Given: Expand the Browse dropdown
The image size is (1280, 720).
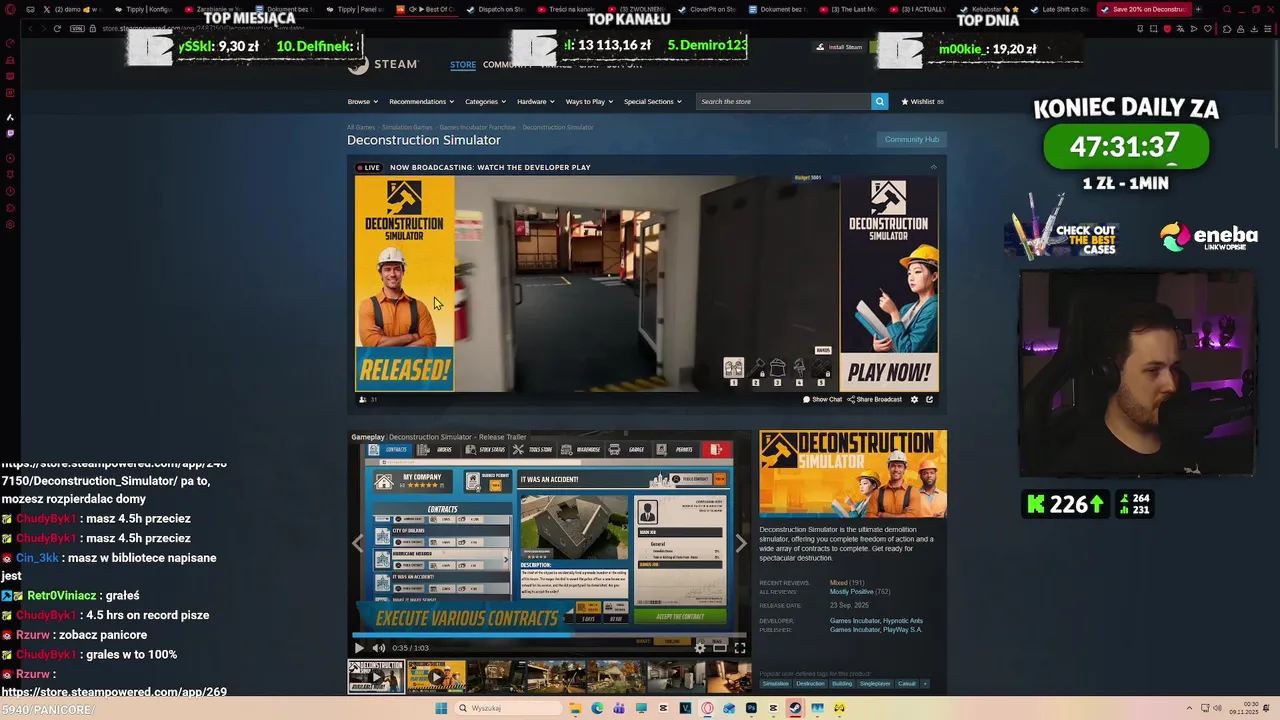Looking at the screenshot, I should pos(362,101).
